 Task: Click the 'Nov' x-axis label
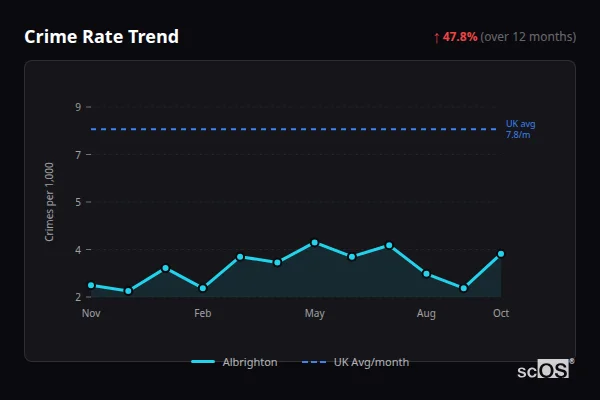click(x=91, y=313)
